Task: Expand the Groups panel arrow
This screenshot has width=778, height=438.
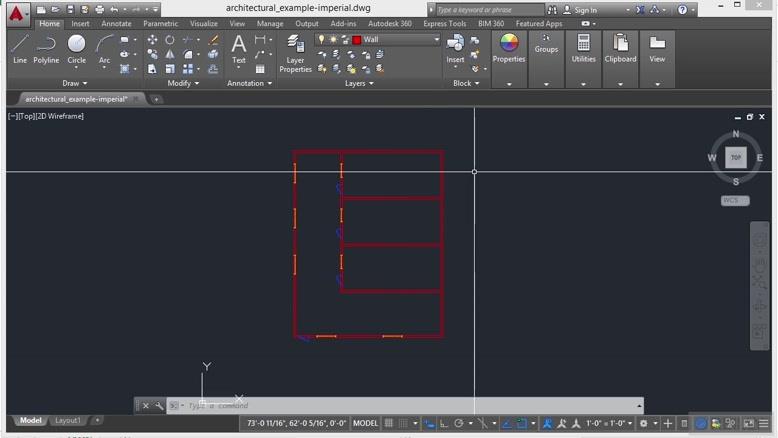Action: pos(546,84)
